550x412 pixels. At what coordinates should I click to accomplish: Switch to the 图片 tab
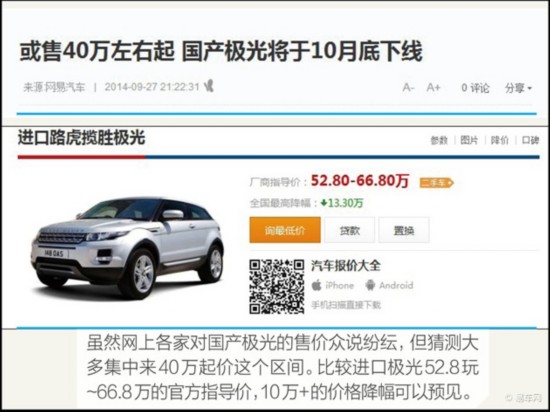[x=469, y=140]
